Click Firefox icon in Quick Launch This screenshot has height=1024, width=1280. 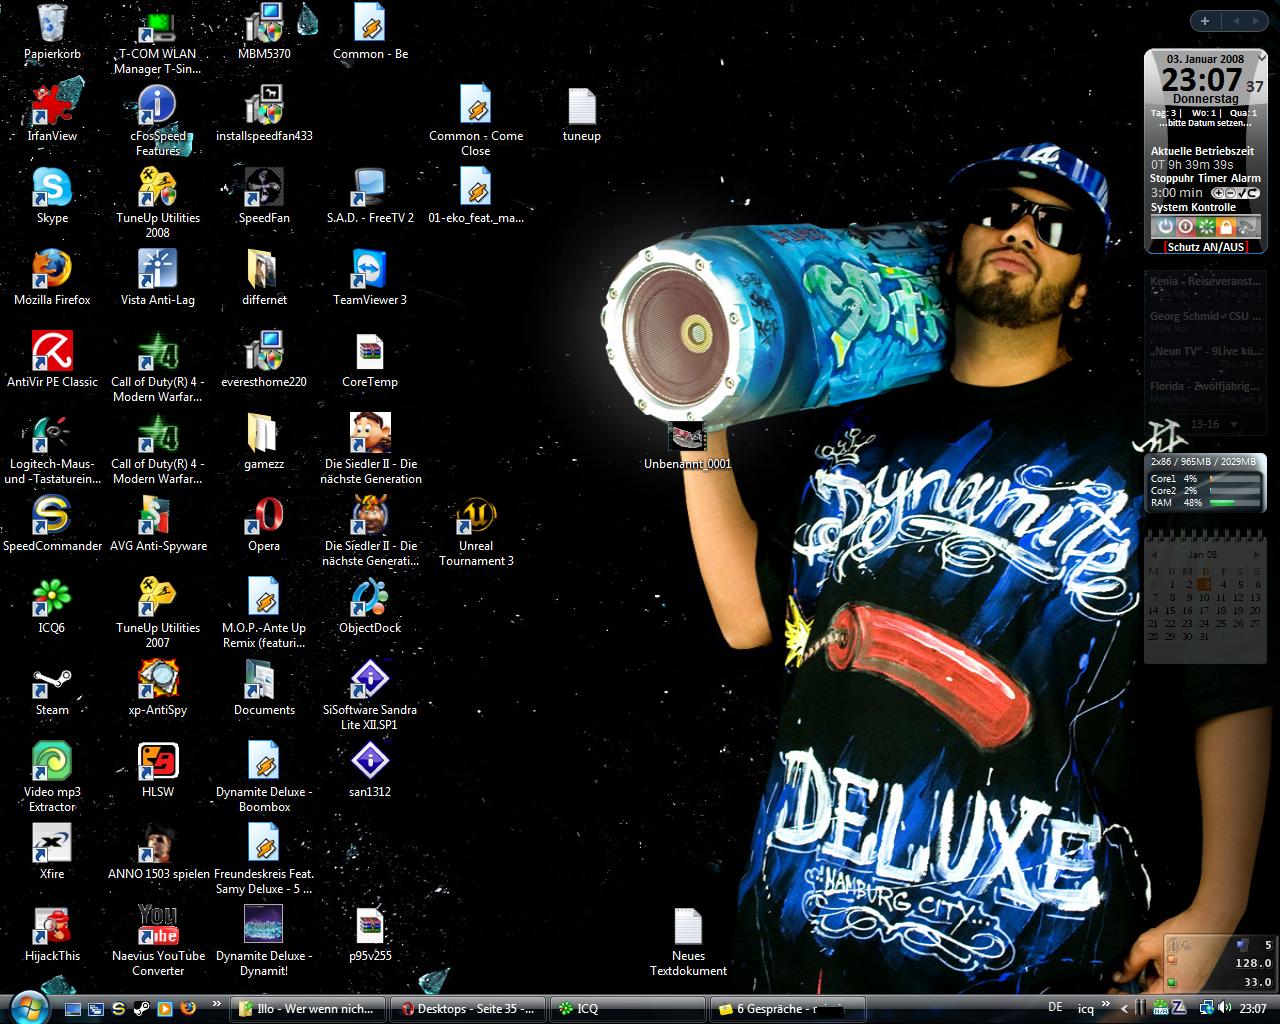point(188,1009)
